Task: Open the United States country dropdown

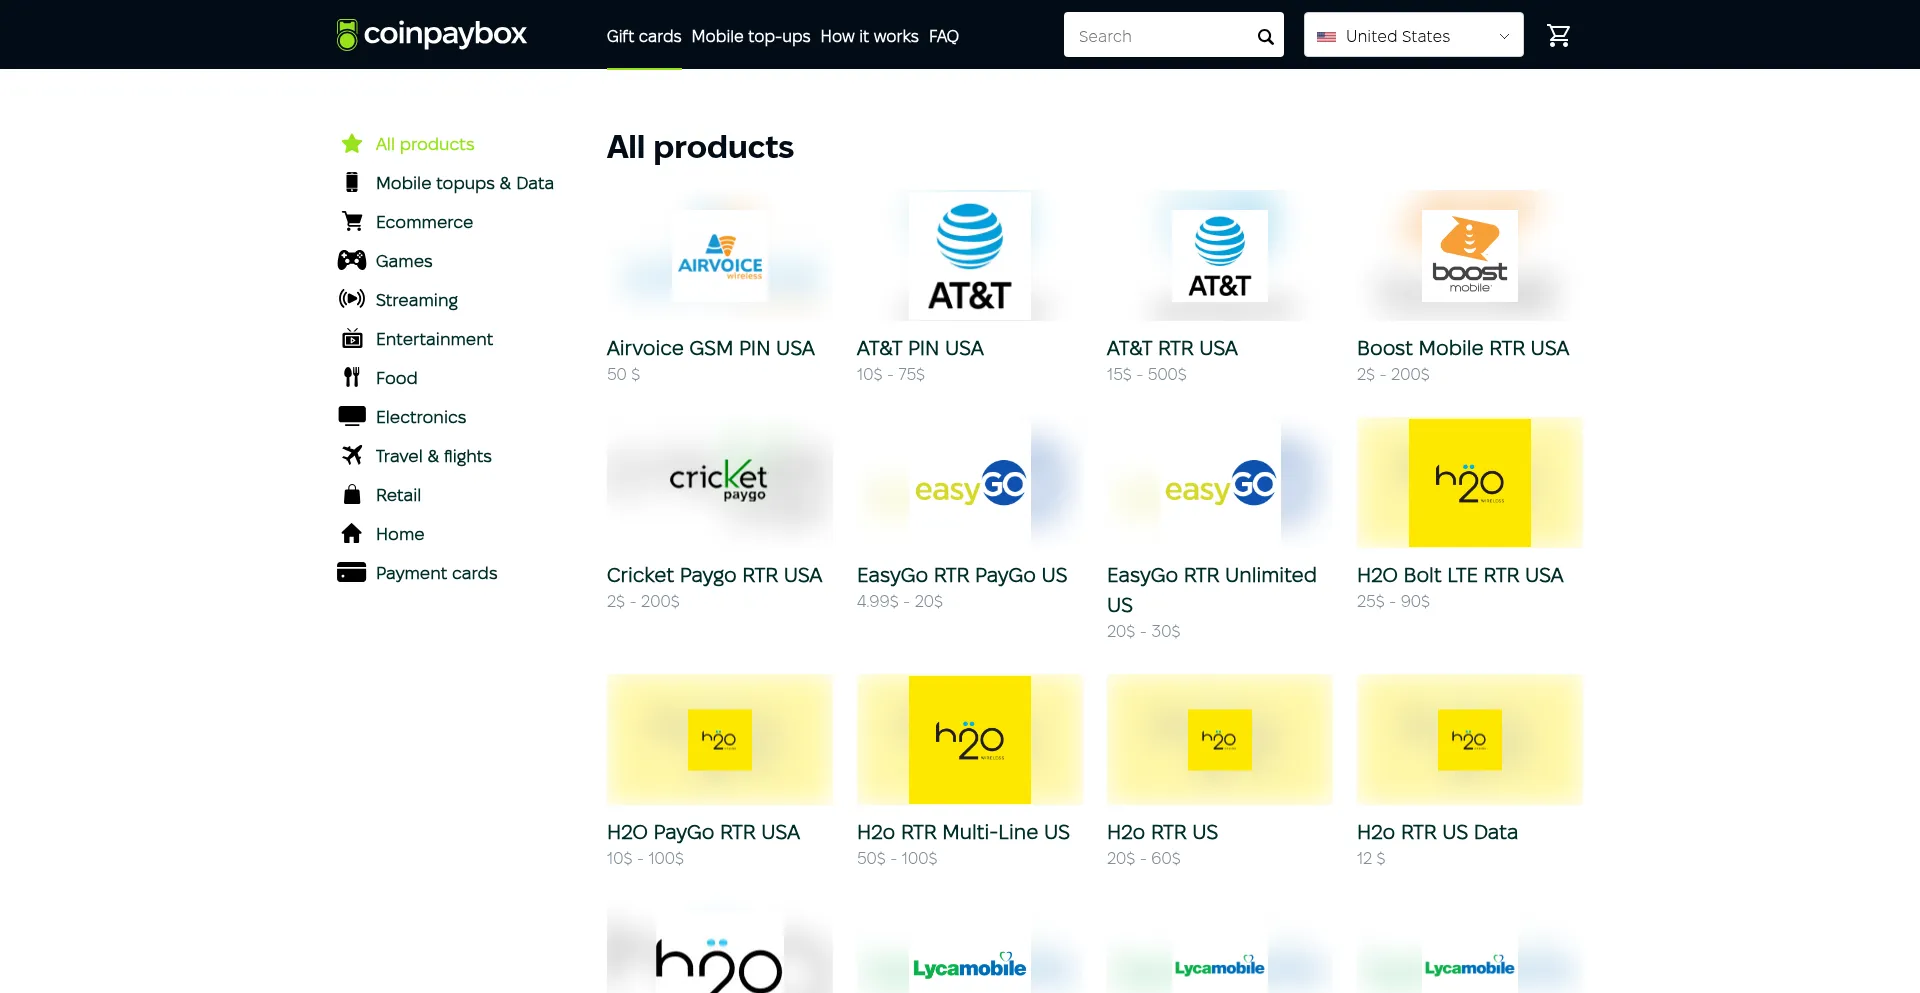Action: click(x=1413, y=35)
